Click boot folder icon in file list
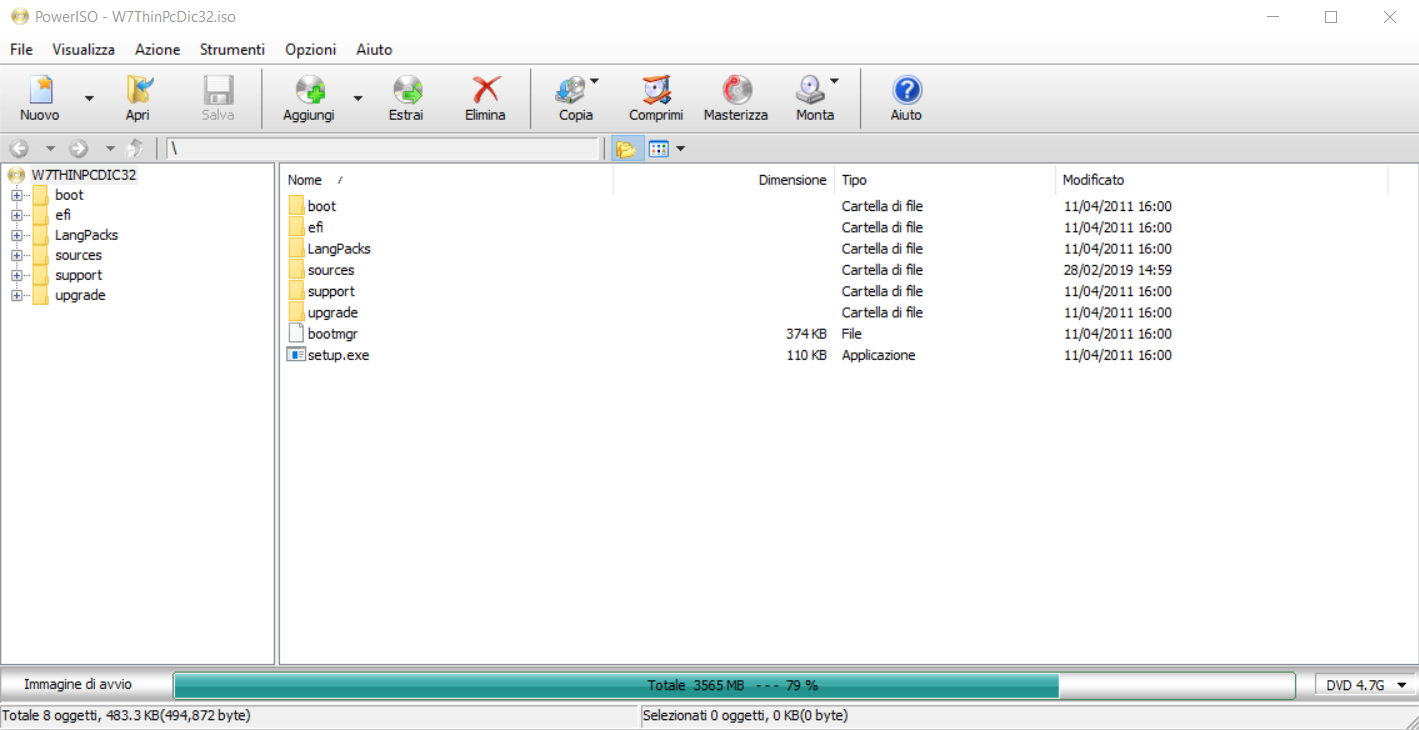Screen dimensions: 1419x730 296,206
